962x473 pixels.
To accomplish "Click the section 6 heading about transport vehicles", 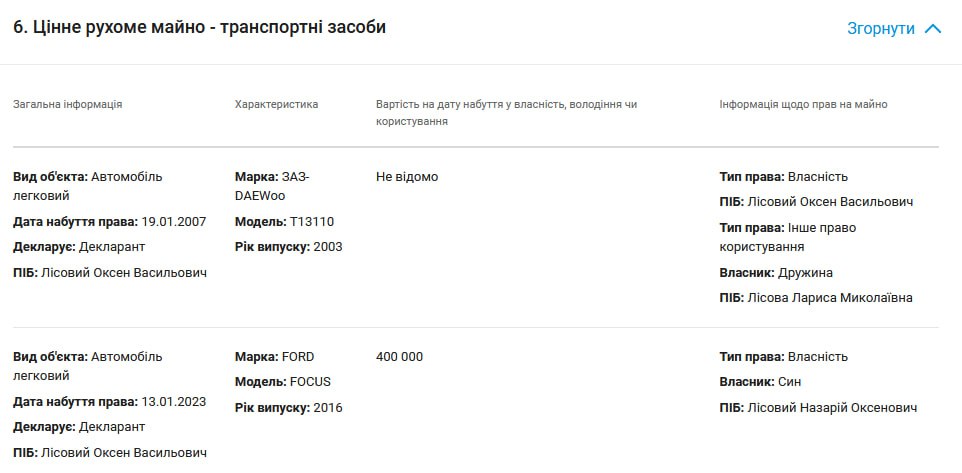I will coord(199,28).
